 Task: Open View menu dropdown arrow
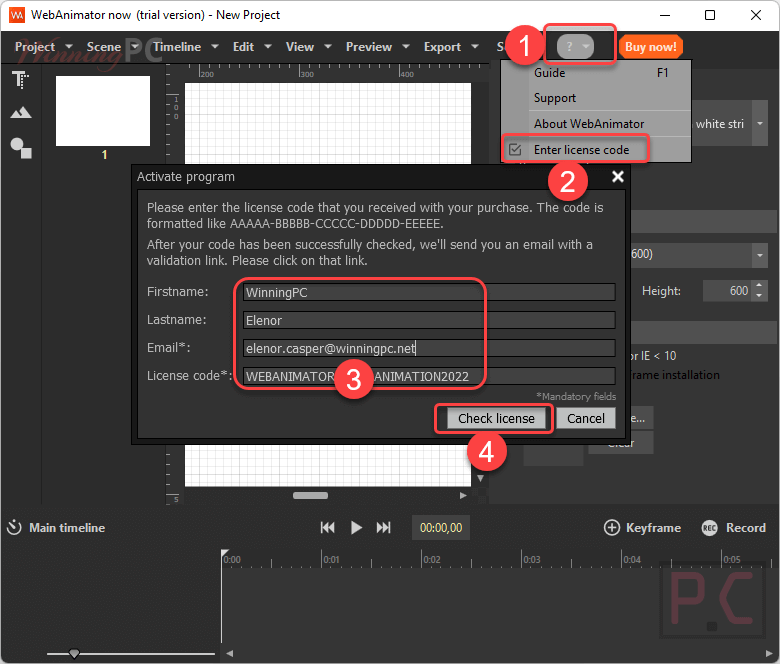pos(328,47)
